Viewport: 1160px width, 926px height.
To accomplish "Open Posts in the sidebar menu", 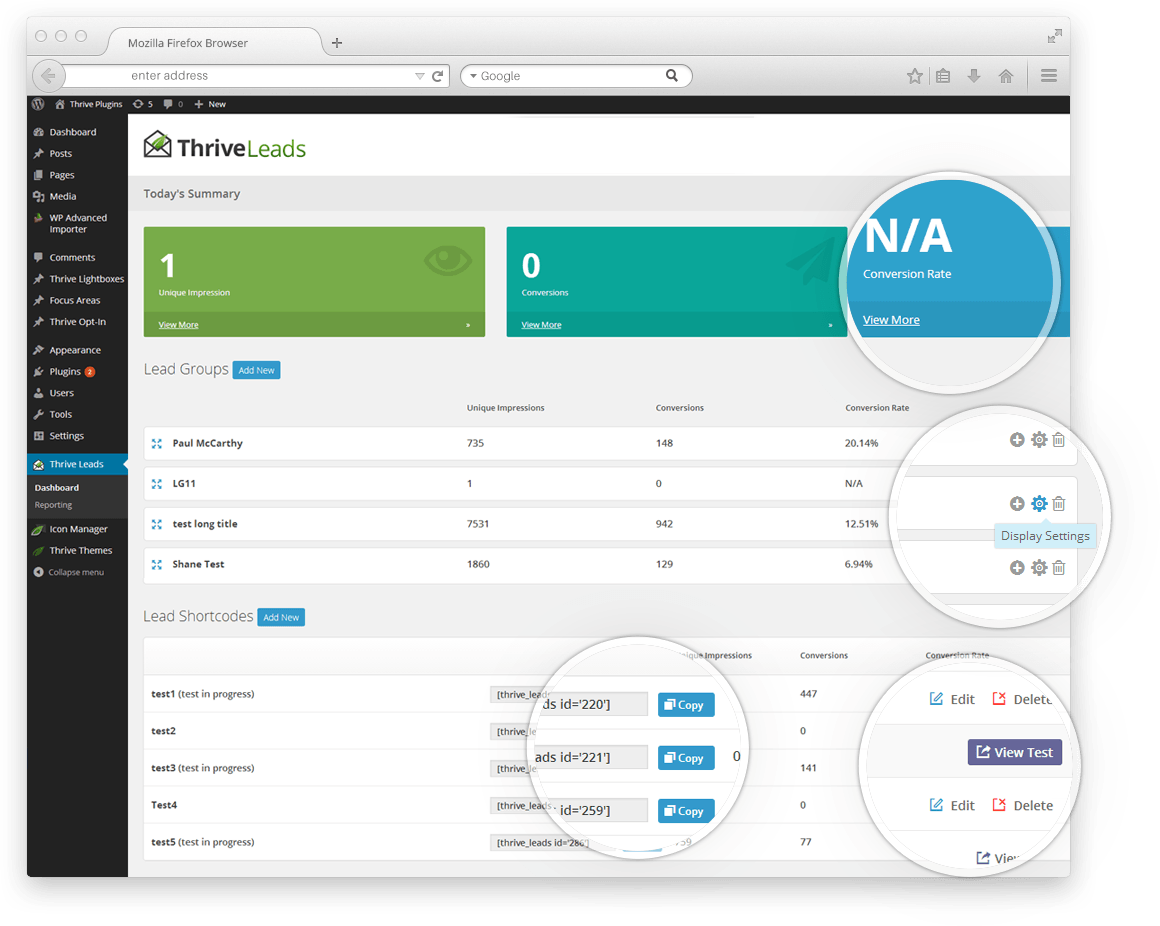I will [x=61, y=154].
